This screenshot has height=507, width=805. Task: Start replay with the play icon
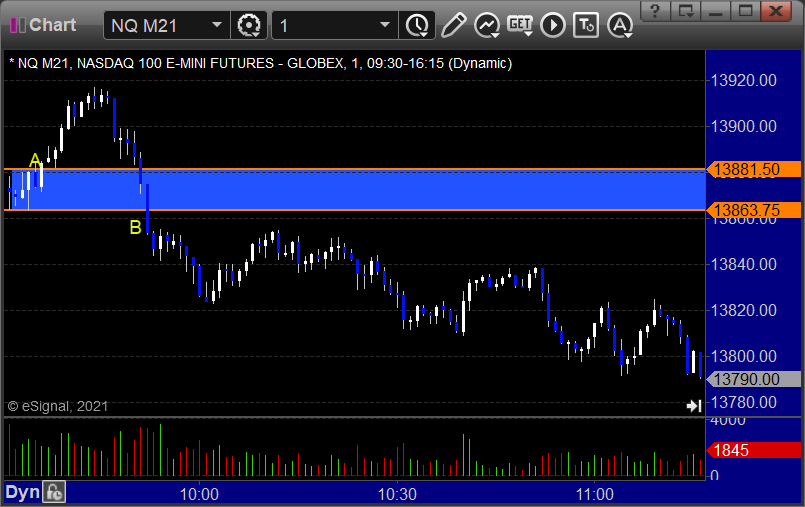pos(553,25)
